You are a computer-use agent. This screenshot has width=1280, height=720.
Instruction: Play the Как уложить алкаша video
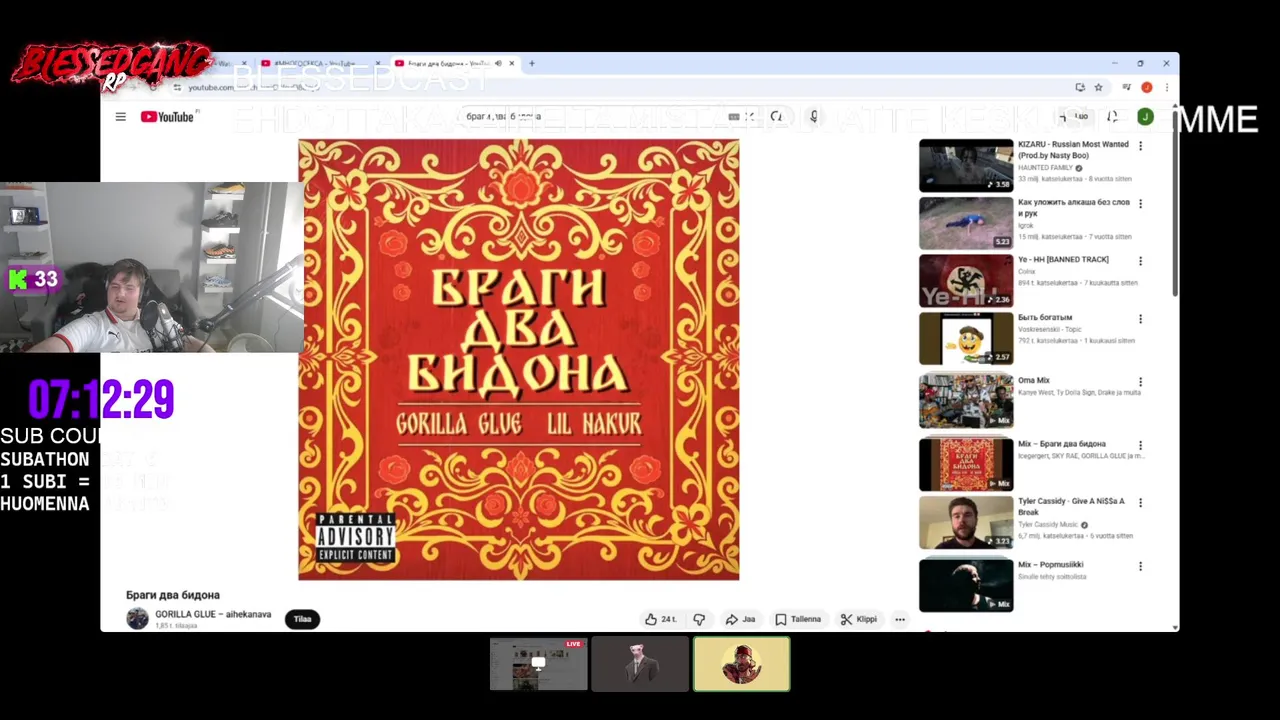(x=966, y=222)
